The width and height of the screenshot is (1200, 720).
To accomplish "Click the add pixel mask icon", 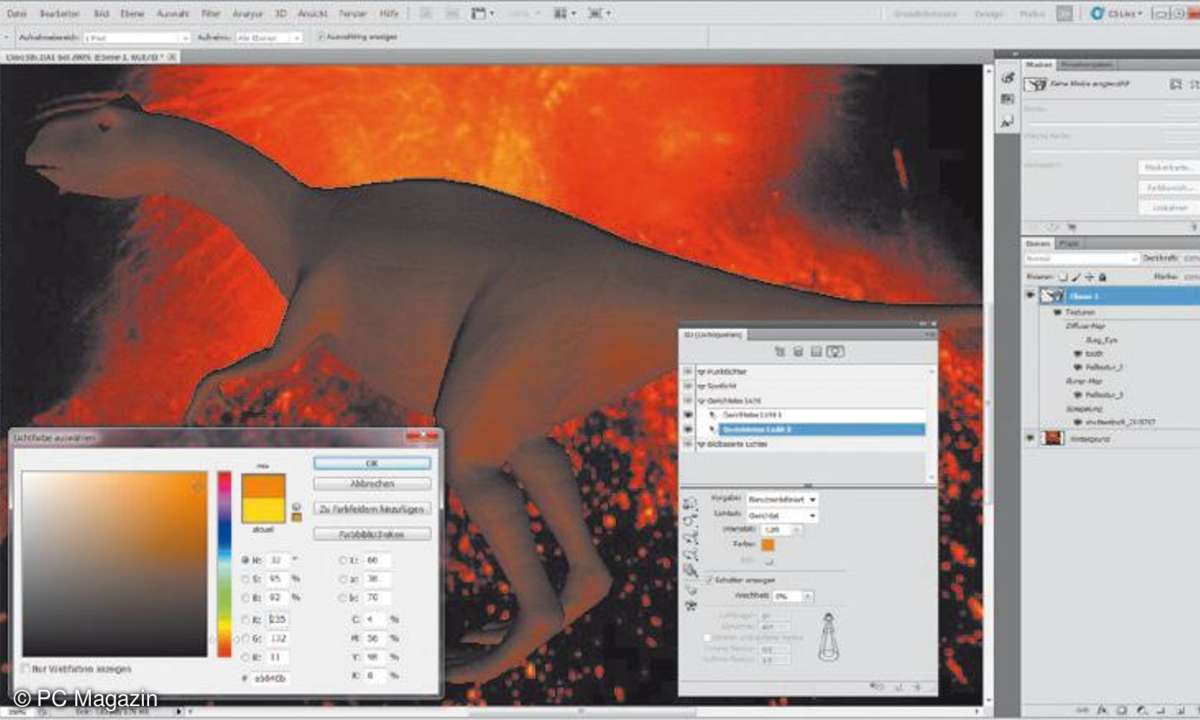I will tap(1176, 85).
